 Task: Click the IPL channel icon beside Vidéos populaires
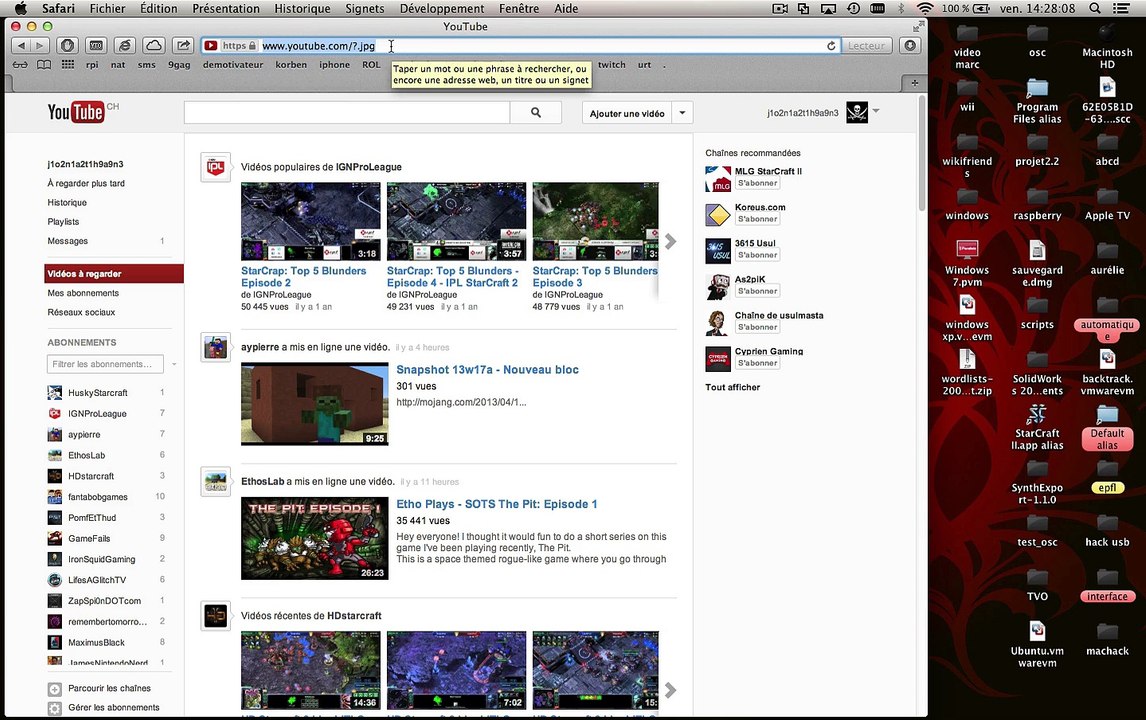[x=216, y=167]
